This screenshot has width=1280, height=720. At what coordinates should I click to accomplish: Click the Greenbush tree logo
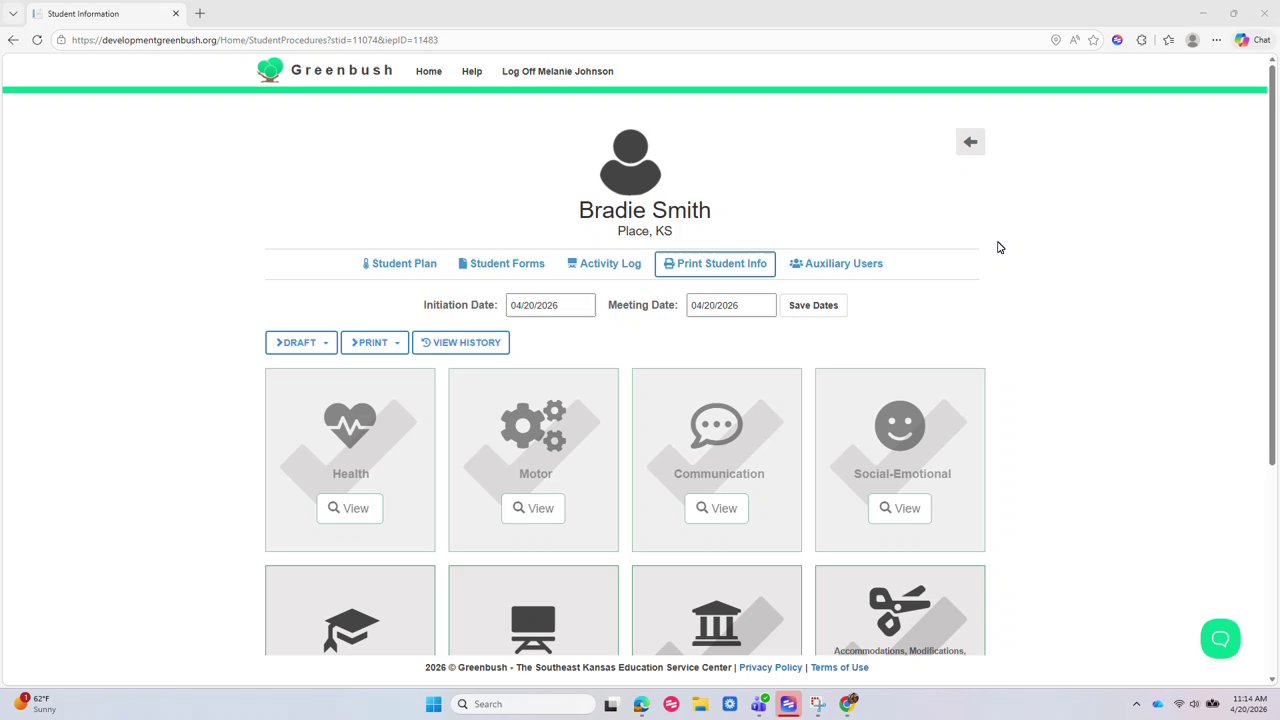[x=270, y=70]
